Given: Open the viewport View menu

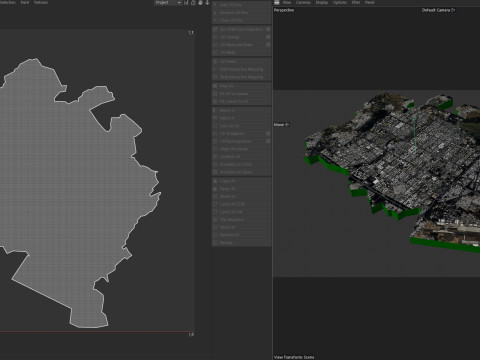Looking at the screenshot, I should click(287, 3).
